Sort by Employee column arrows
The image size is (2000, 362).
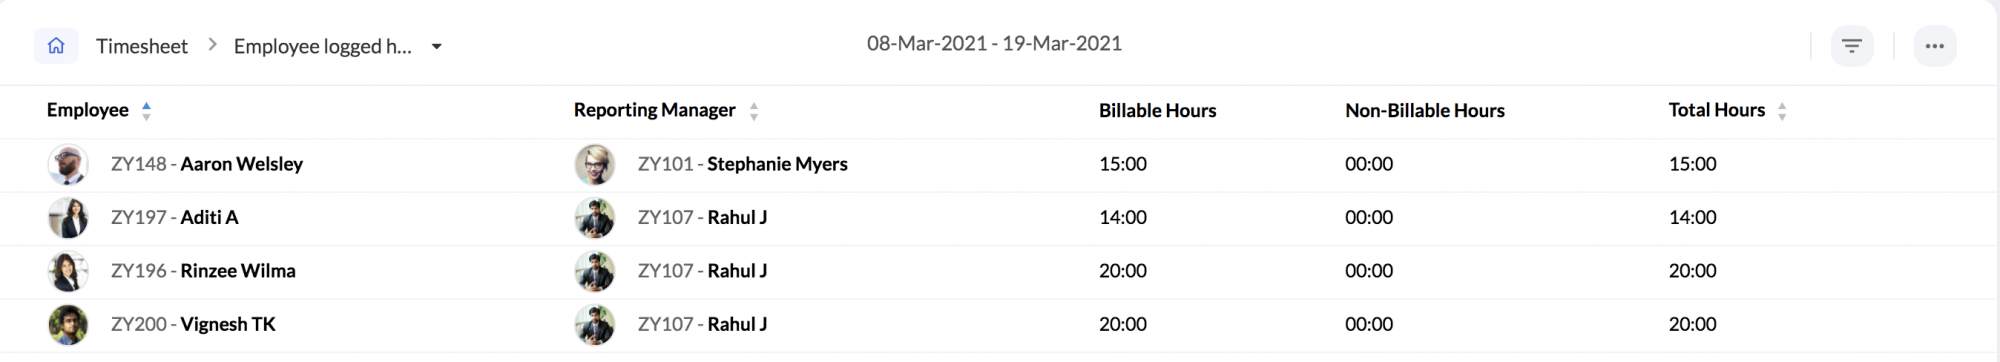point(146,111)
